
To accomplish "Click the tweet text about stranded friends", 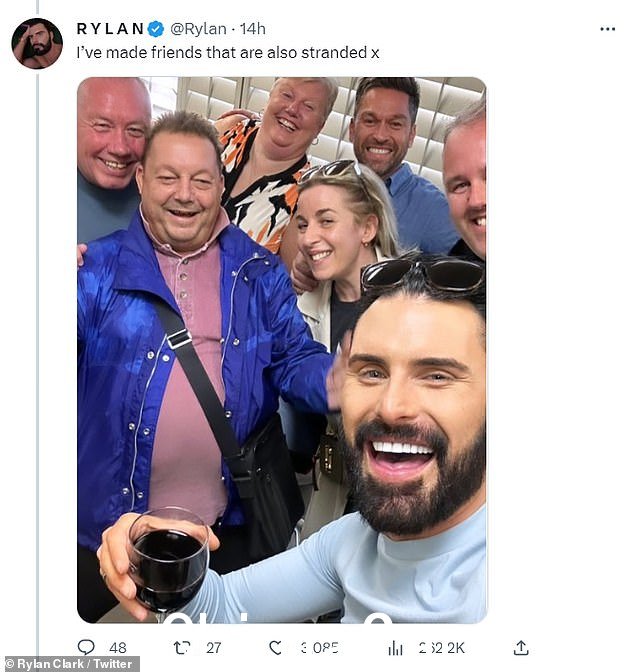I will (x=228, y=52).
